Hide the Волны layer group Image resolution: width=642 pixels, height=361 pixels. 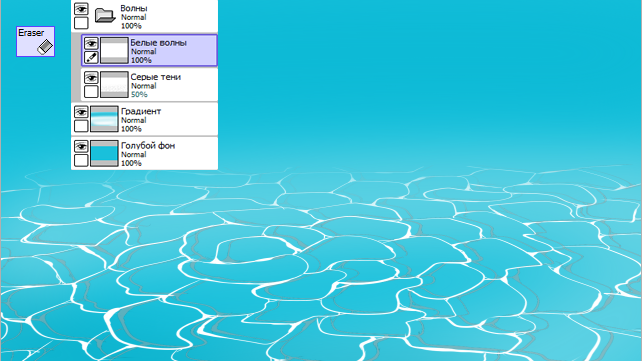coord(81,9)
